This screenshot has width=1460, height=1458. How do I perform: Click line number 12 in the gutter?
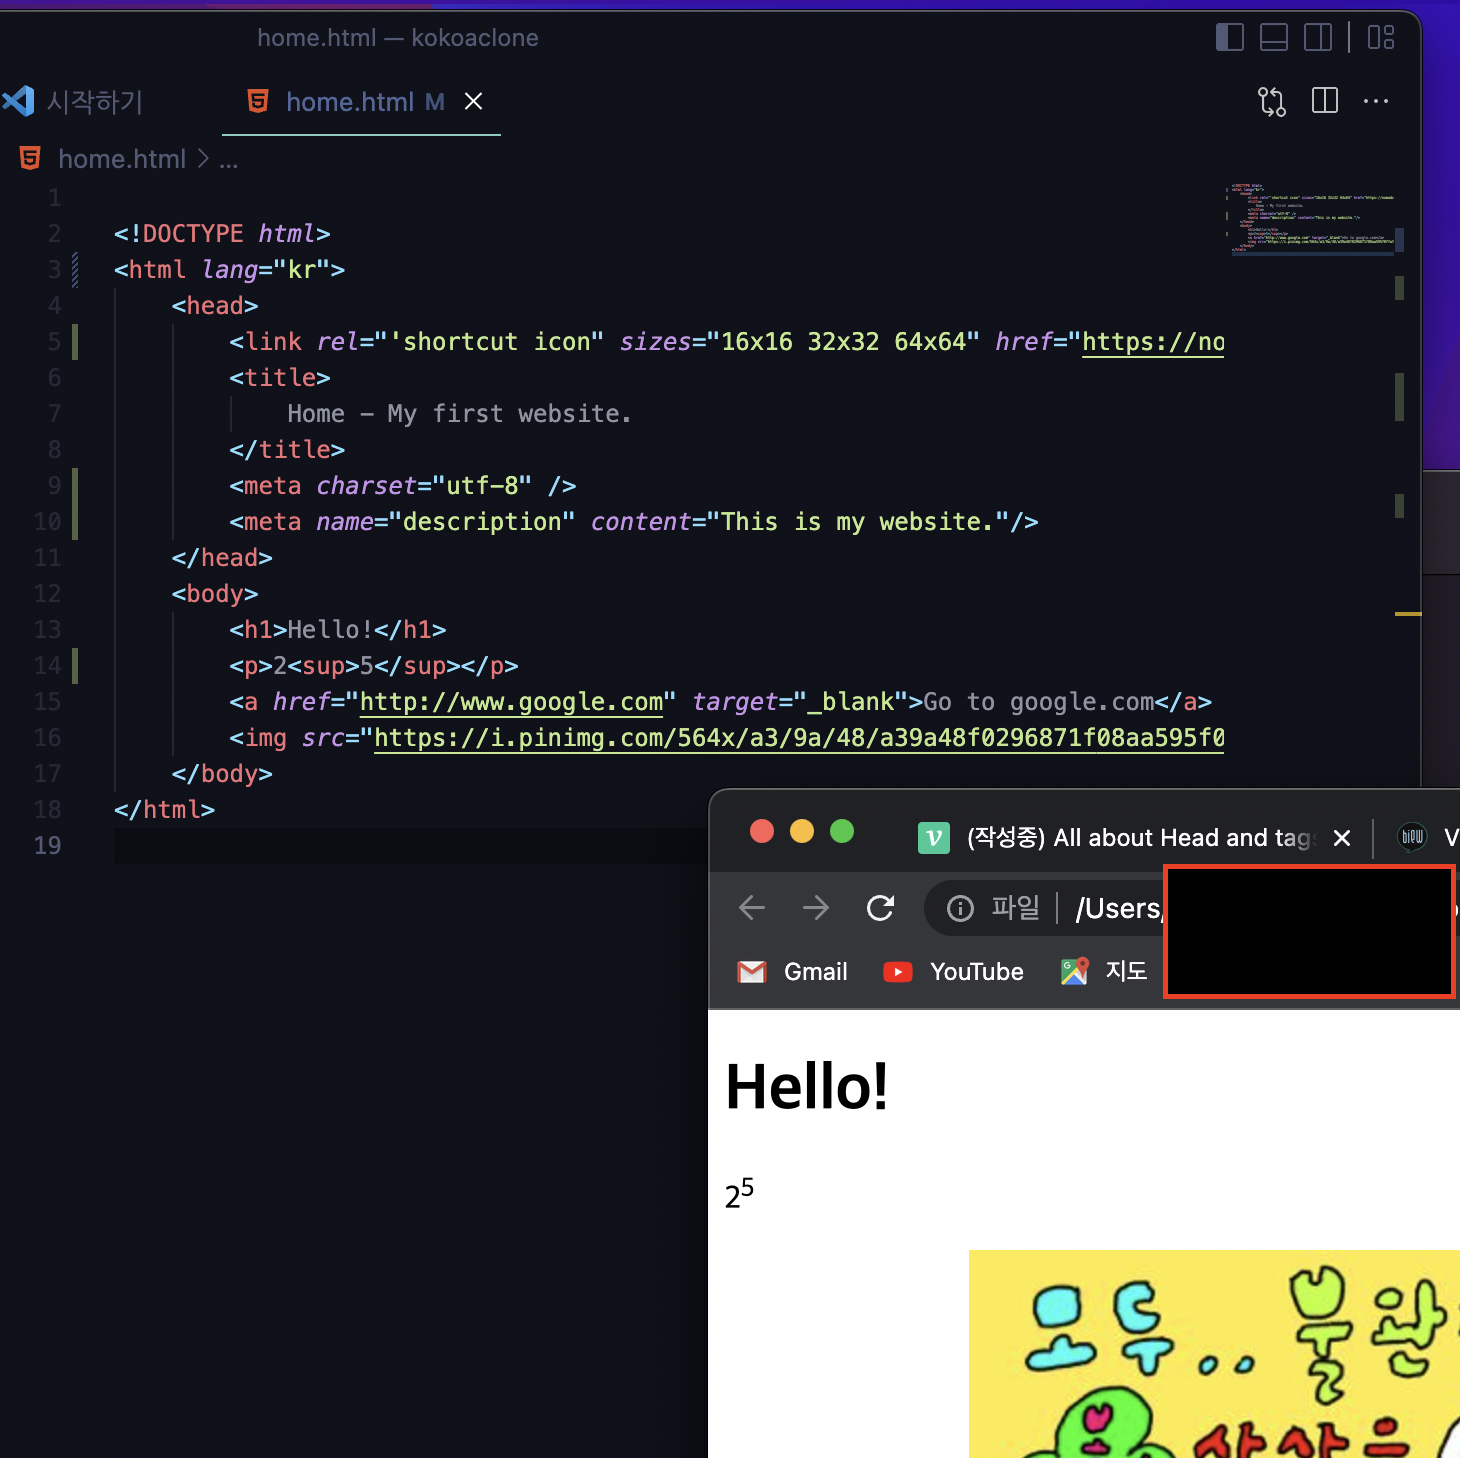click(x=47, y=594)
